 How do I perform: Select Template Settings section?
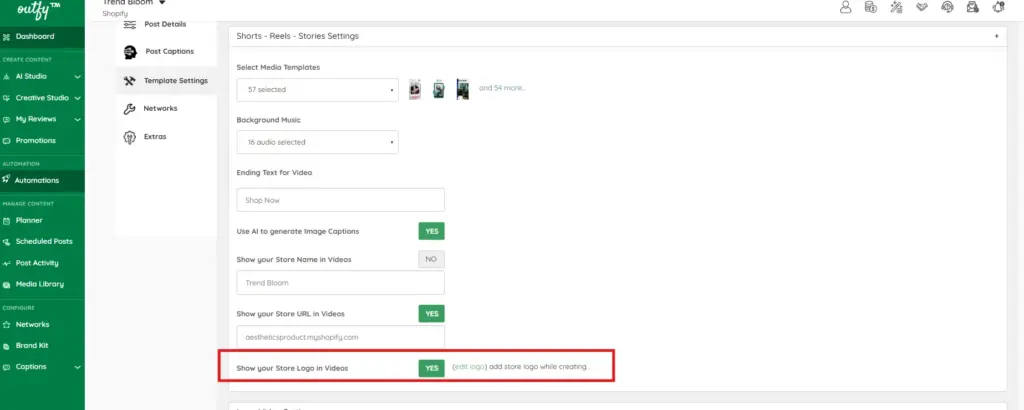pos(176,81)
